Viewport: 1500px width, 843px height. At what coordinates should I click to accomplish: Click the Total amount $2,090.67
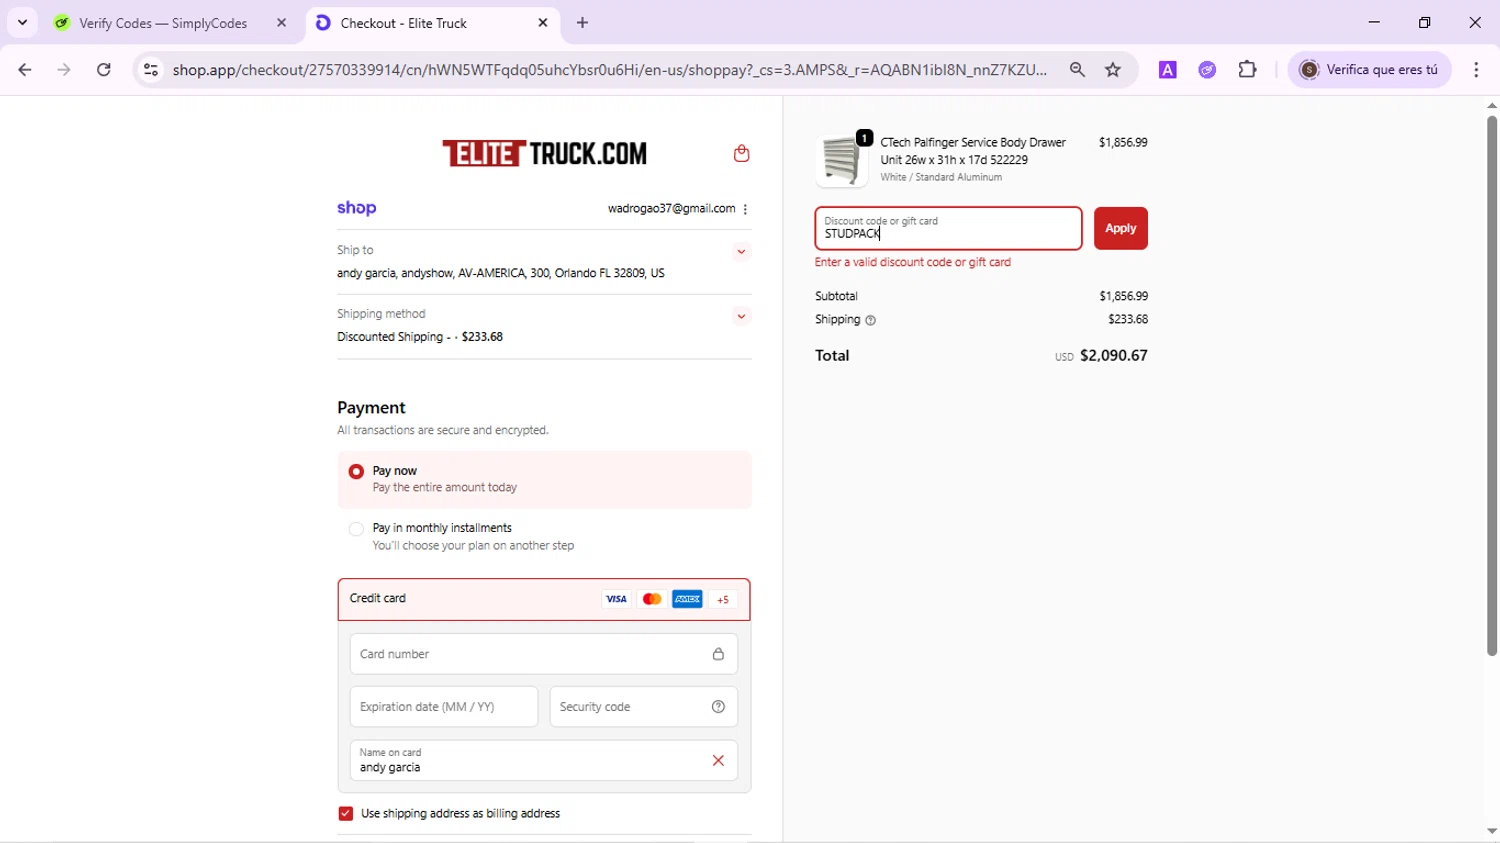pos(1114,356)
